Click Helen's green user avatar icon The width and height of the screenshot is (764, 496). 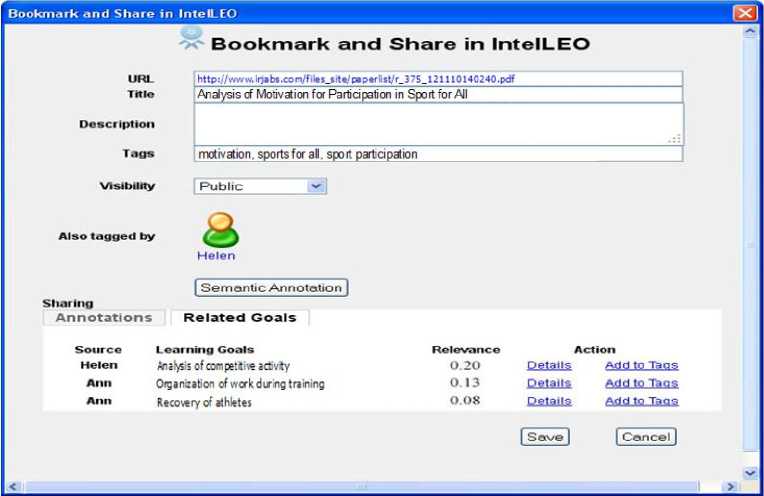coord(221,229)
